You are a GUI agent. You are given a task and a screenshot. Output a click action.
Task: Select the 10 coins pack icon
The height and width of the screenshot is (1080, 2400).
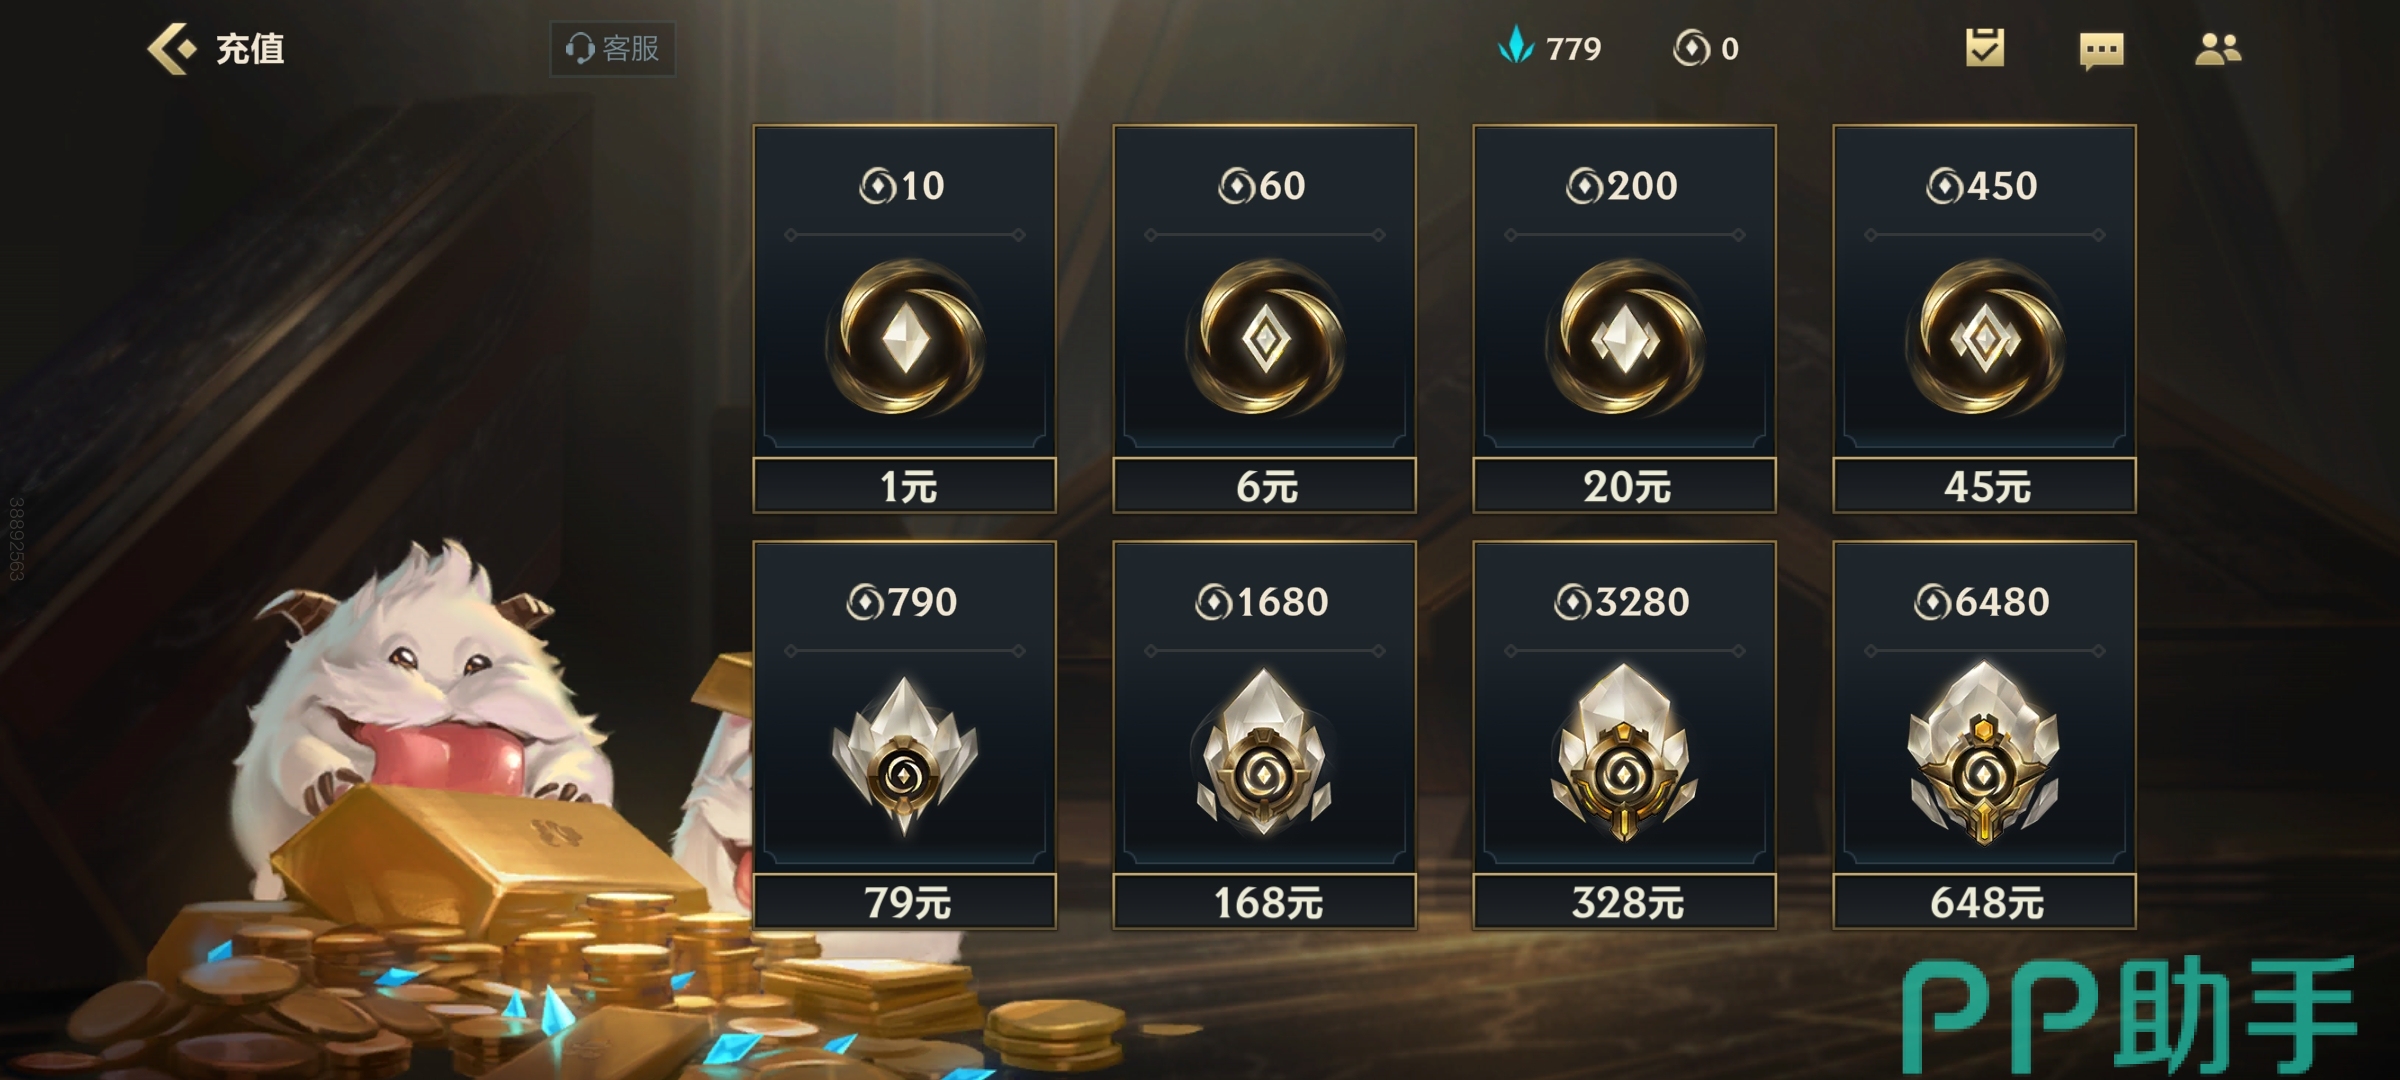tap(905, 337)
